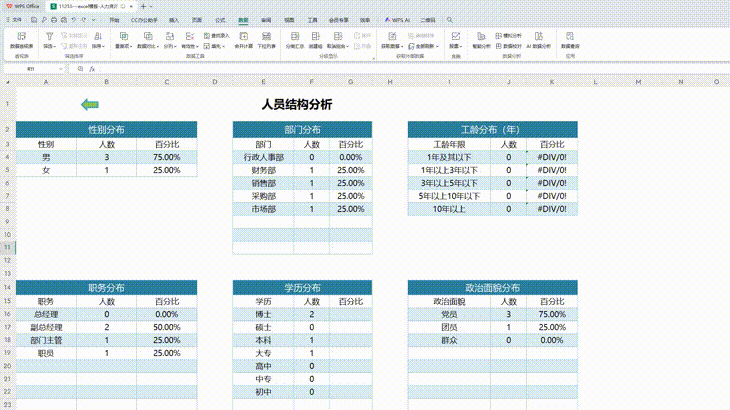The image size is (730, 410).
Task: Click the green back arrow in row 1
Action: pos(89,105)
